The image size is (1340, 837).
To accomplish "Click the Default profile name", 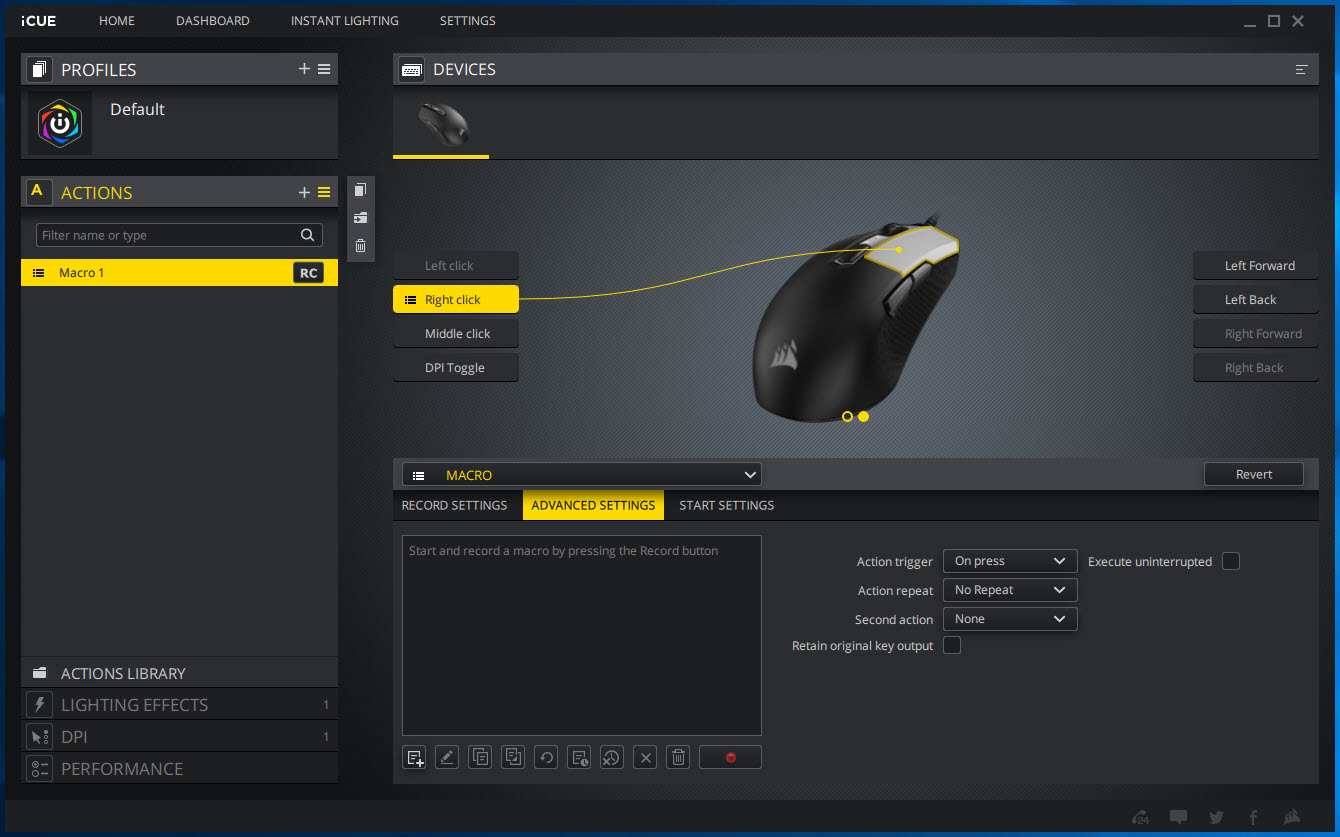I will tap(137, 109).
